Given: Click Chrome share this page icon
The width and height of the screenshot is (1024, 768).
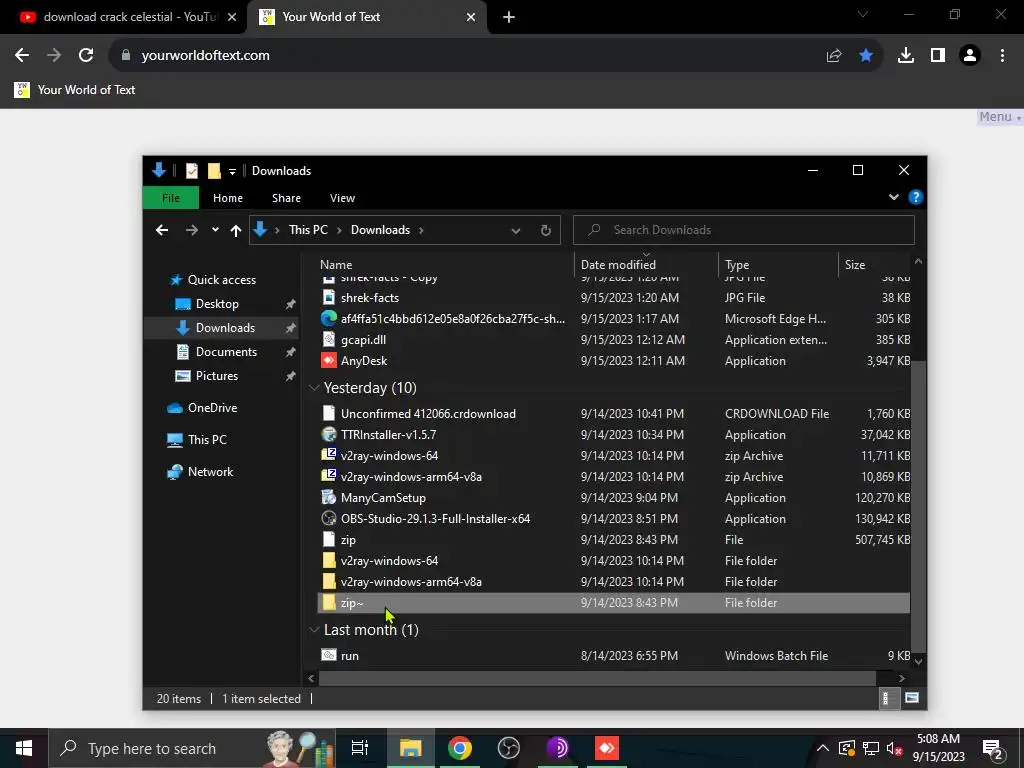Looking at the screenshot, I should tap(834, 56).
